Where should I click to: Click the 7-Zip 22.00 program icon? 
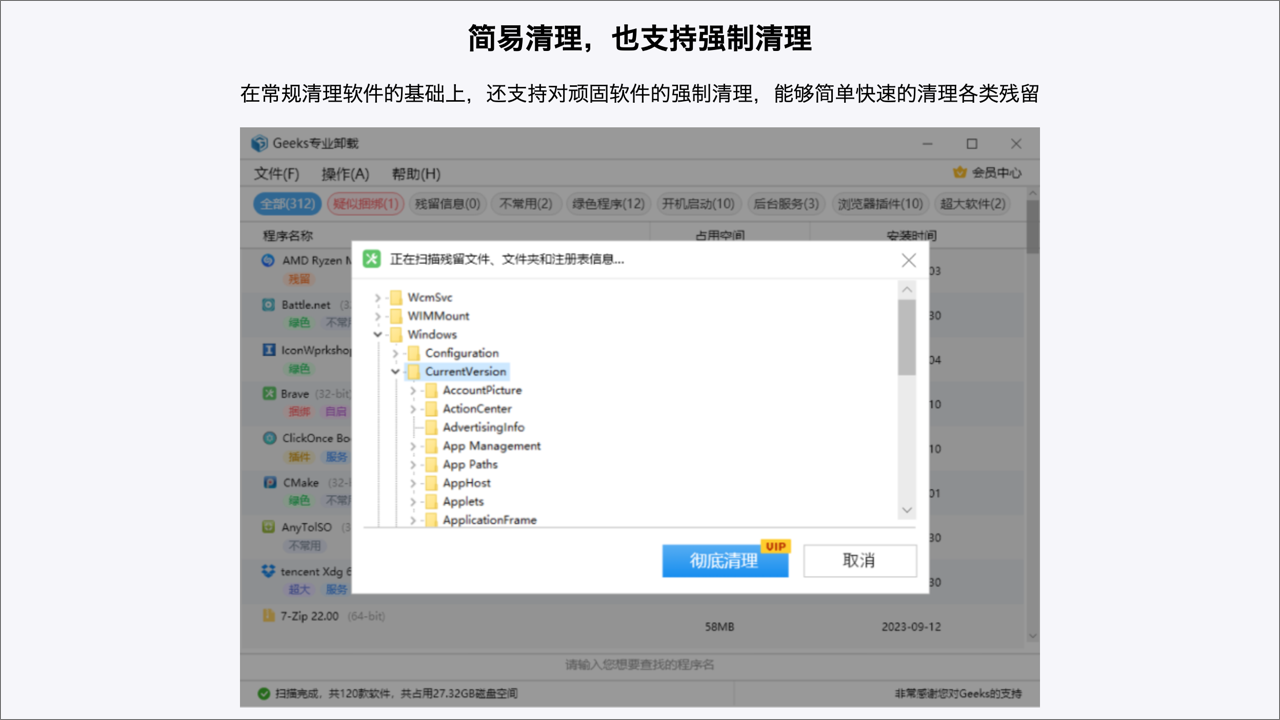point(268,616)
